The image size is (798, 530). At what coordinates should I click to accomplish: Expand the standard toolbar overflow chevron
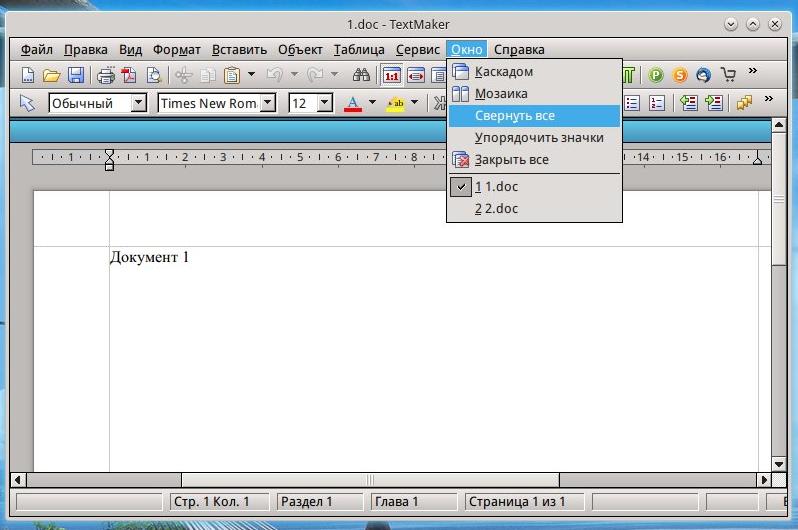coord(753,71)
